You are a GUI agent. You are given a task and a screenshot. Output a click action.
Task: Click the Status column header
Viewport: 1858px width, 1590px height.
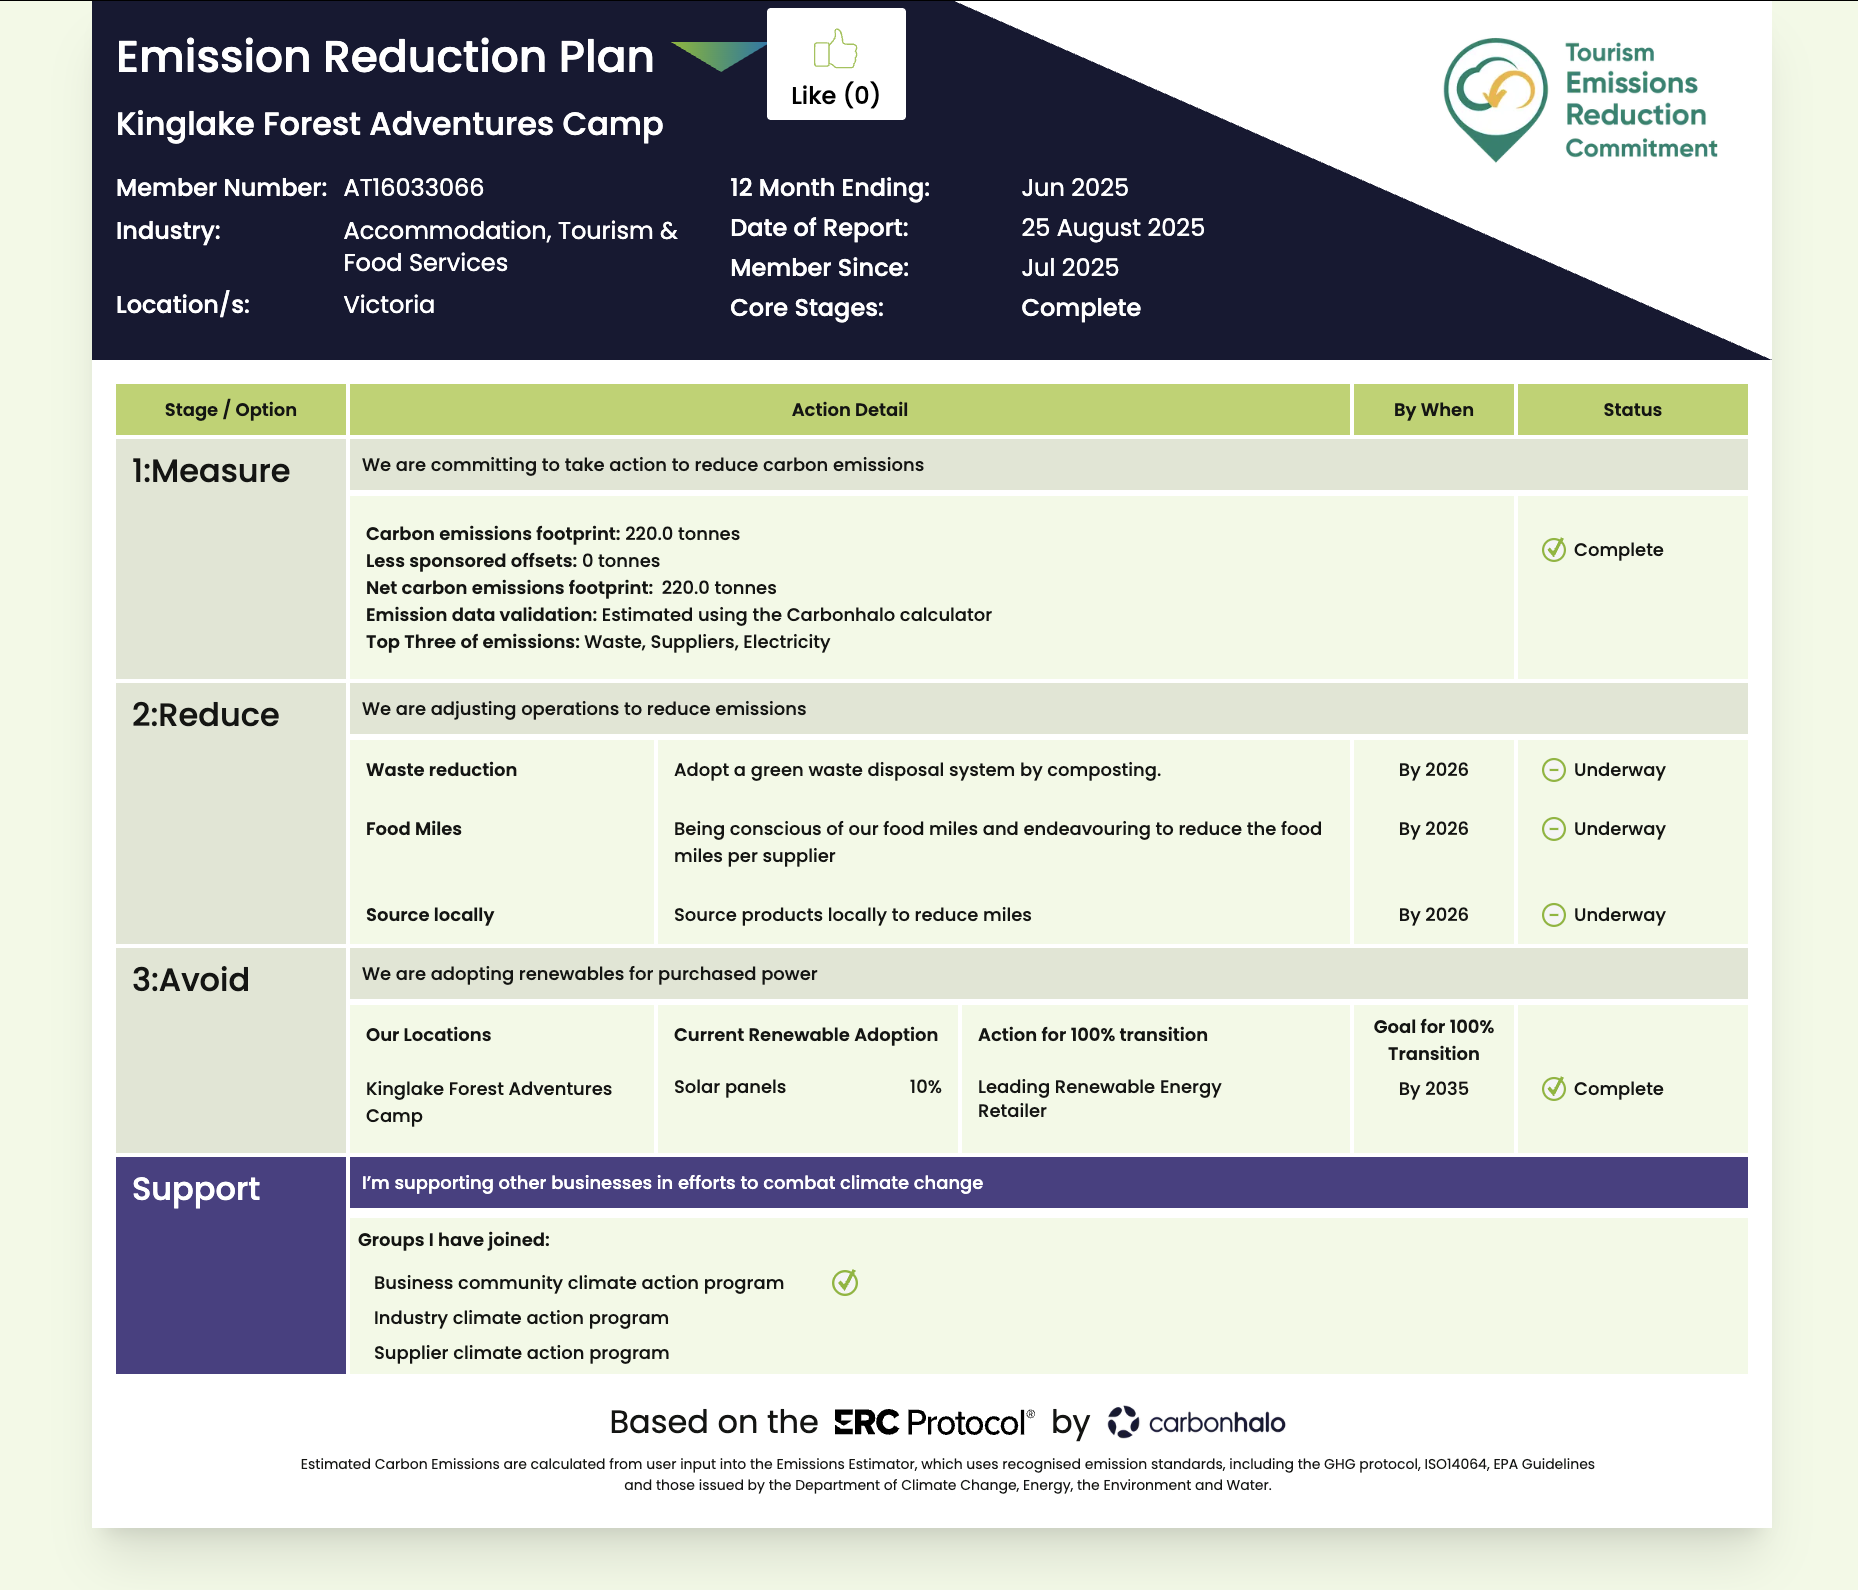(1632, 410)
